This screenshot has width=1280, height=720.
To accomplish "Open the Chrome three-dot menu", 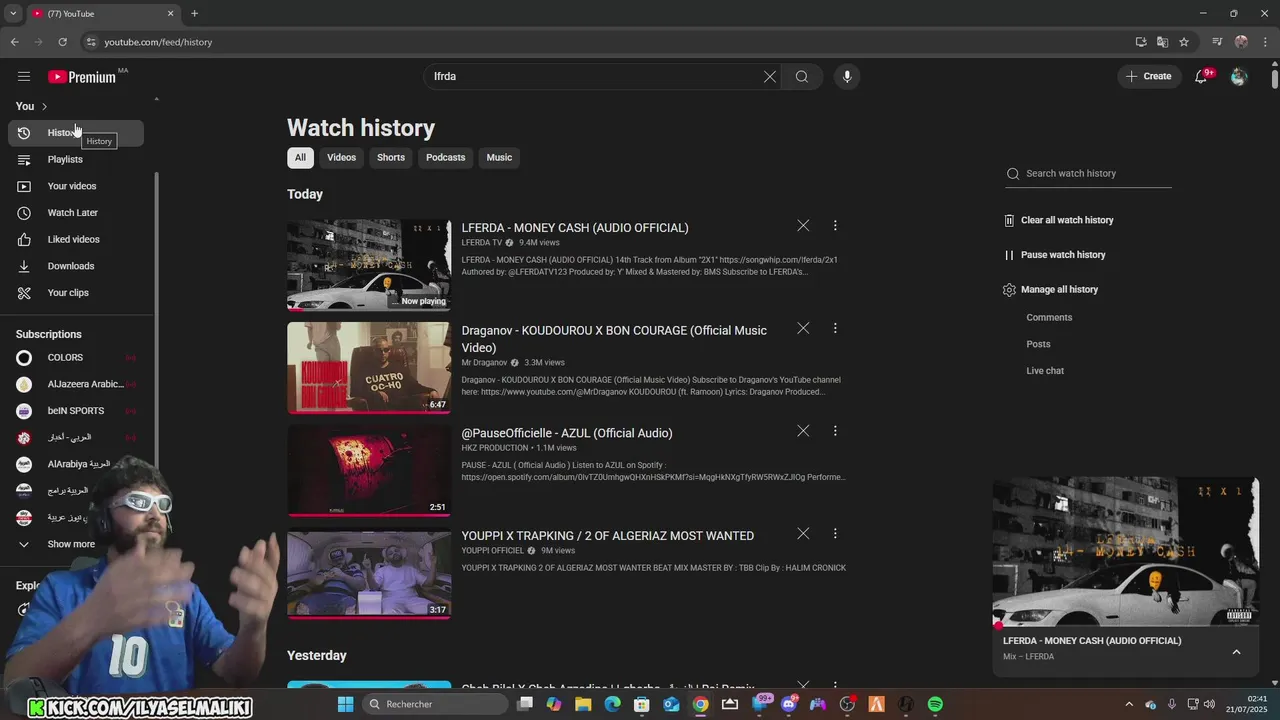I will pyautogui.click(x=1265, y=42).
